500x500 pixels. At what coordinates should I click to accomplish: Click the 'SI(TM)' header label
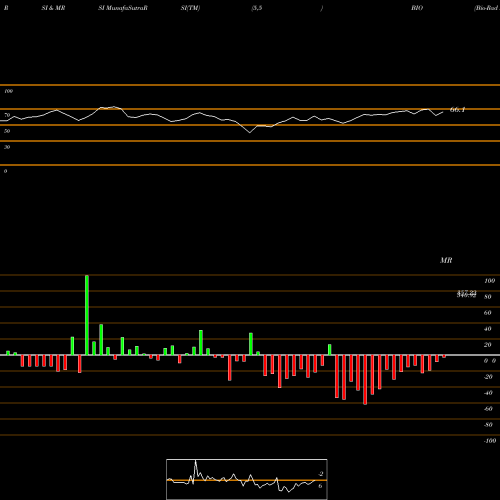pyautogui.click(x=190, y=8)
